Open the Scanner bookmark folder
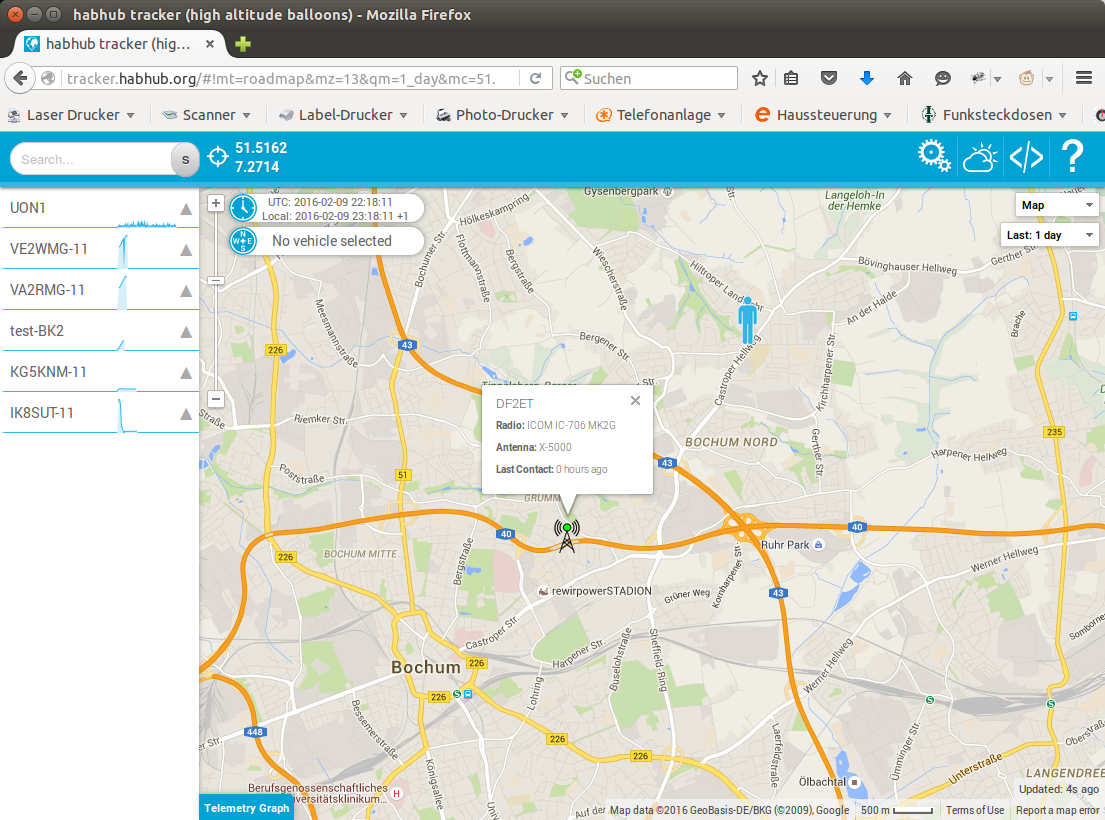Image resolution: width=1105 pixels, height=820 pixels. click(206, 115)
